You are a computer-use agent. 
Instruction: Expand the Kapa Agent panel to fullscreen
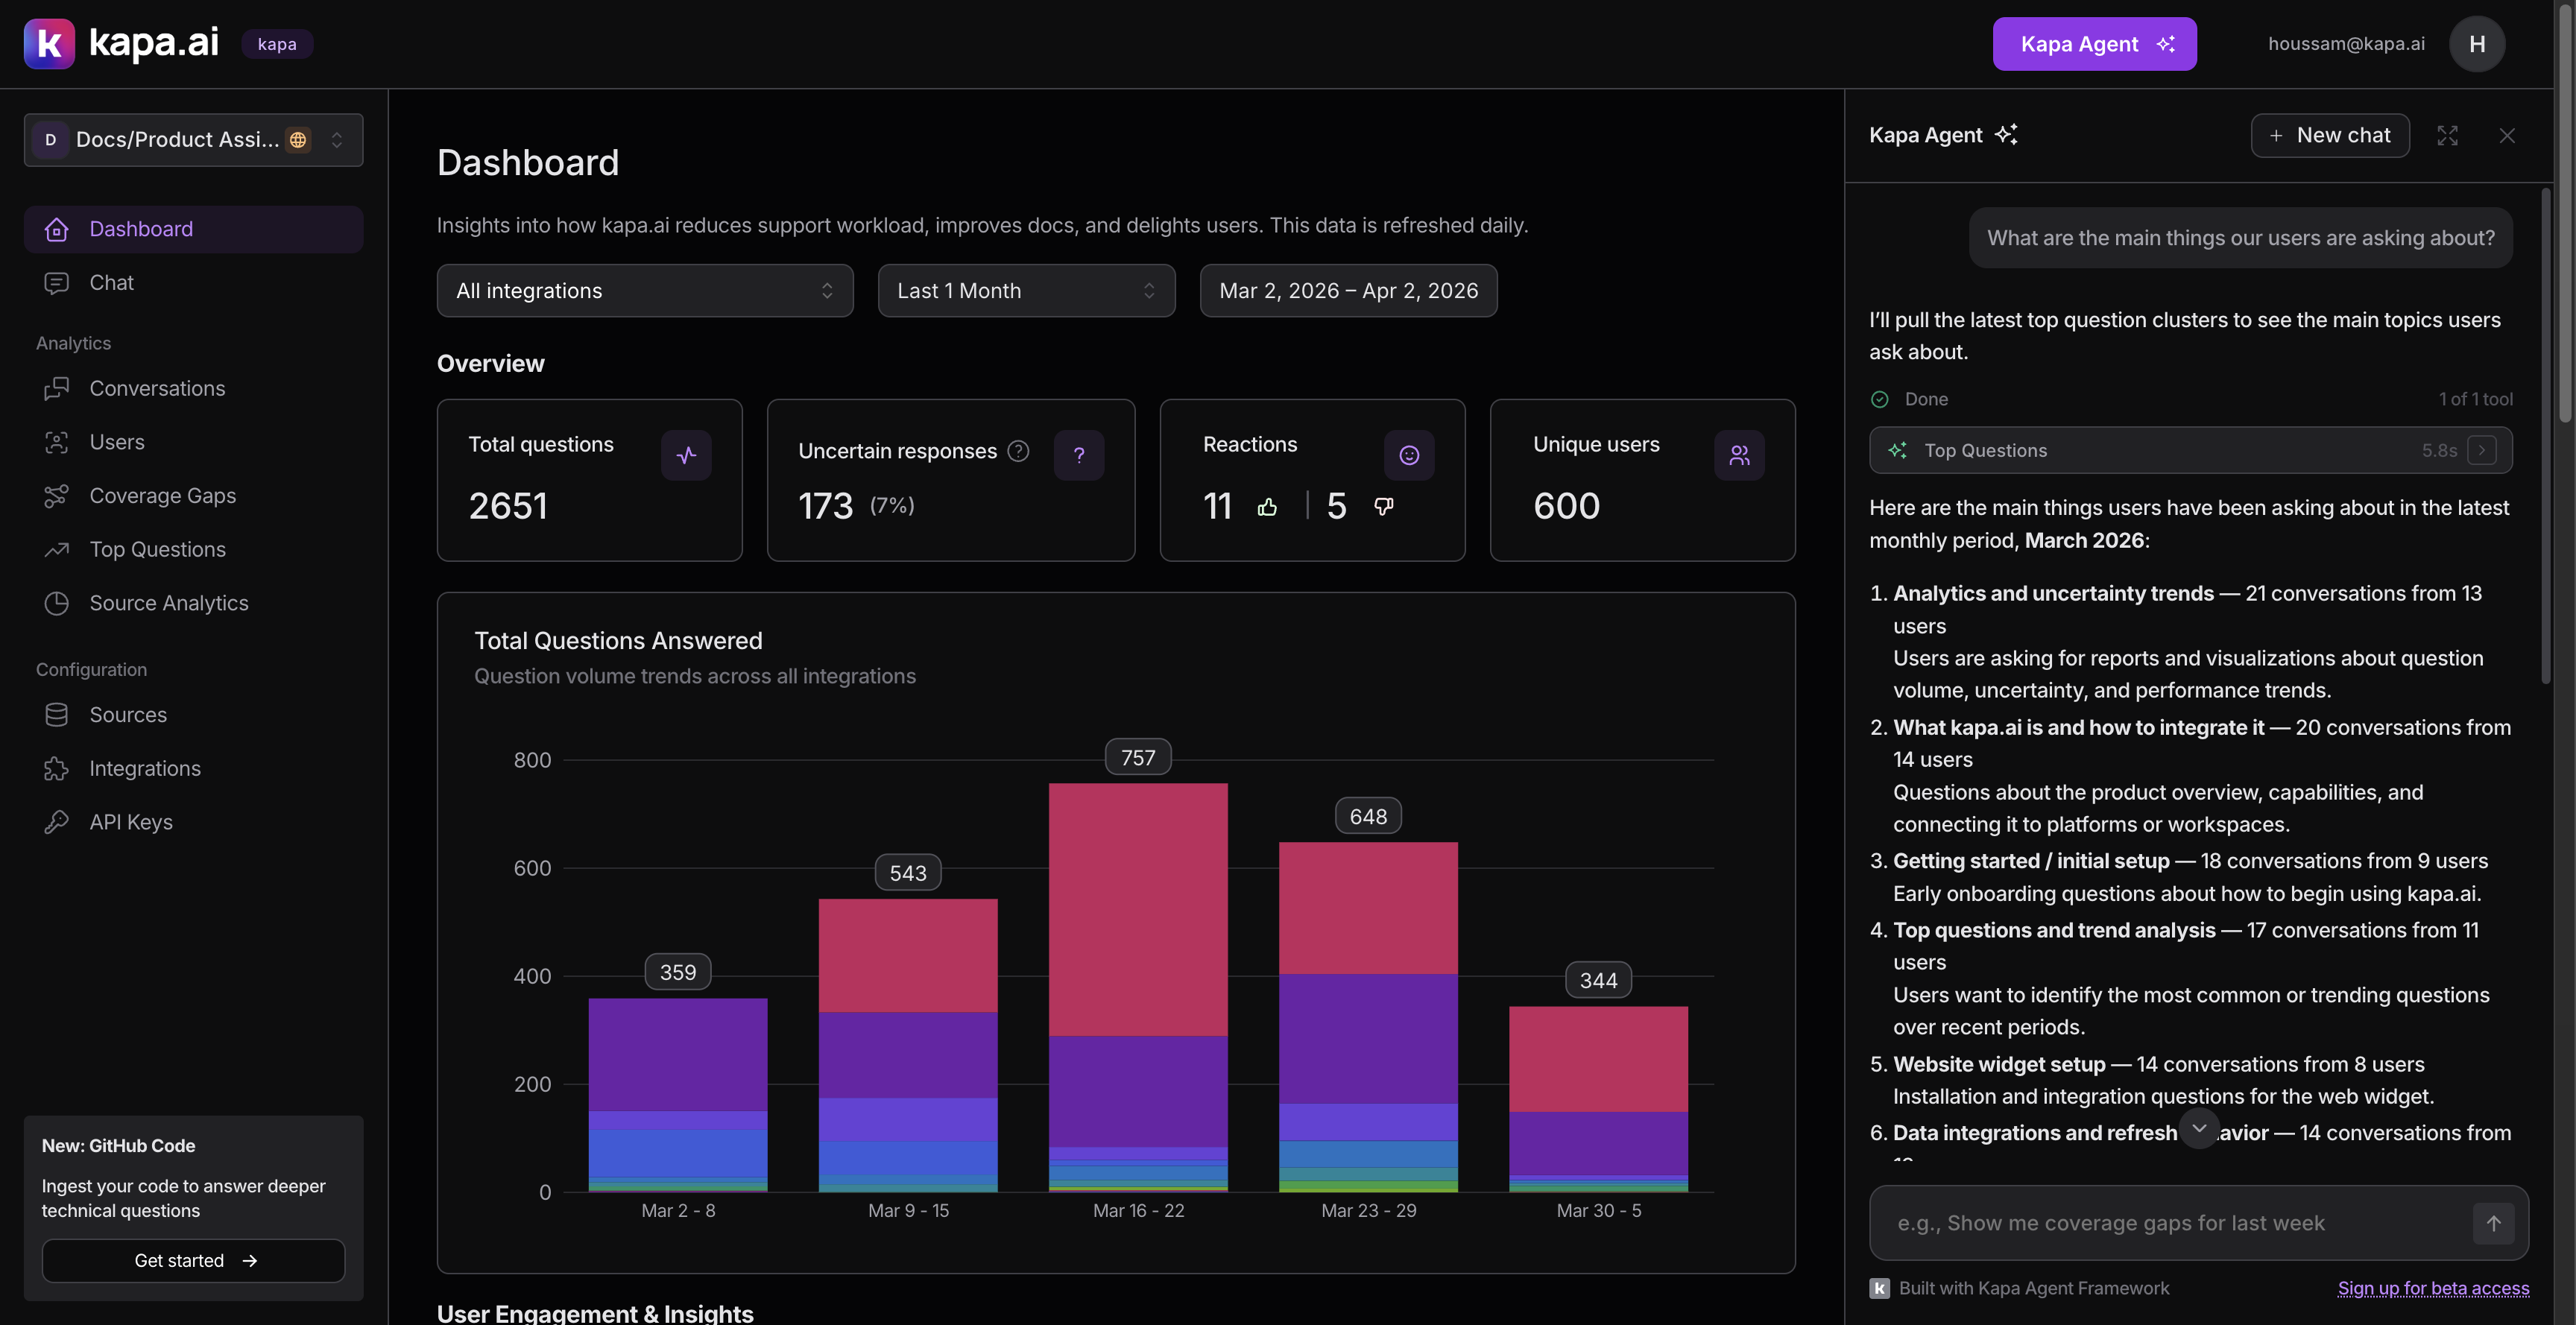pos(2448,135)
